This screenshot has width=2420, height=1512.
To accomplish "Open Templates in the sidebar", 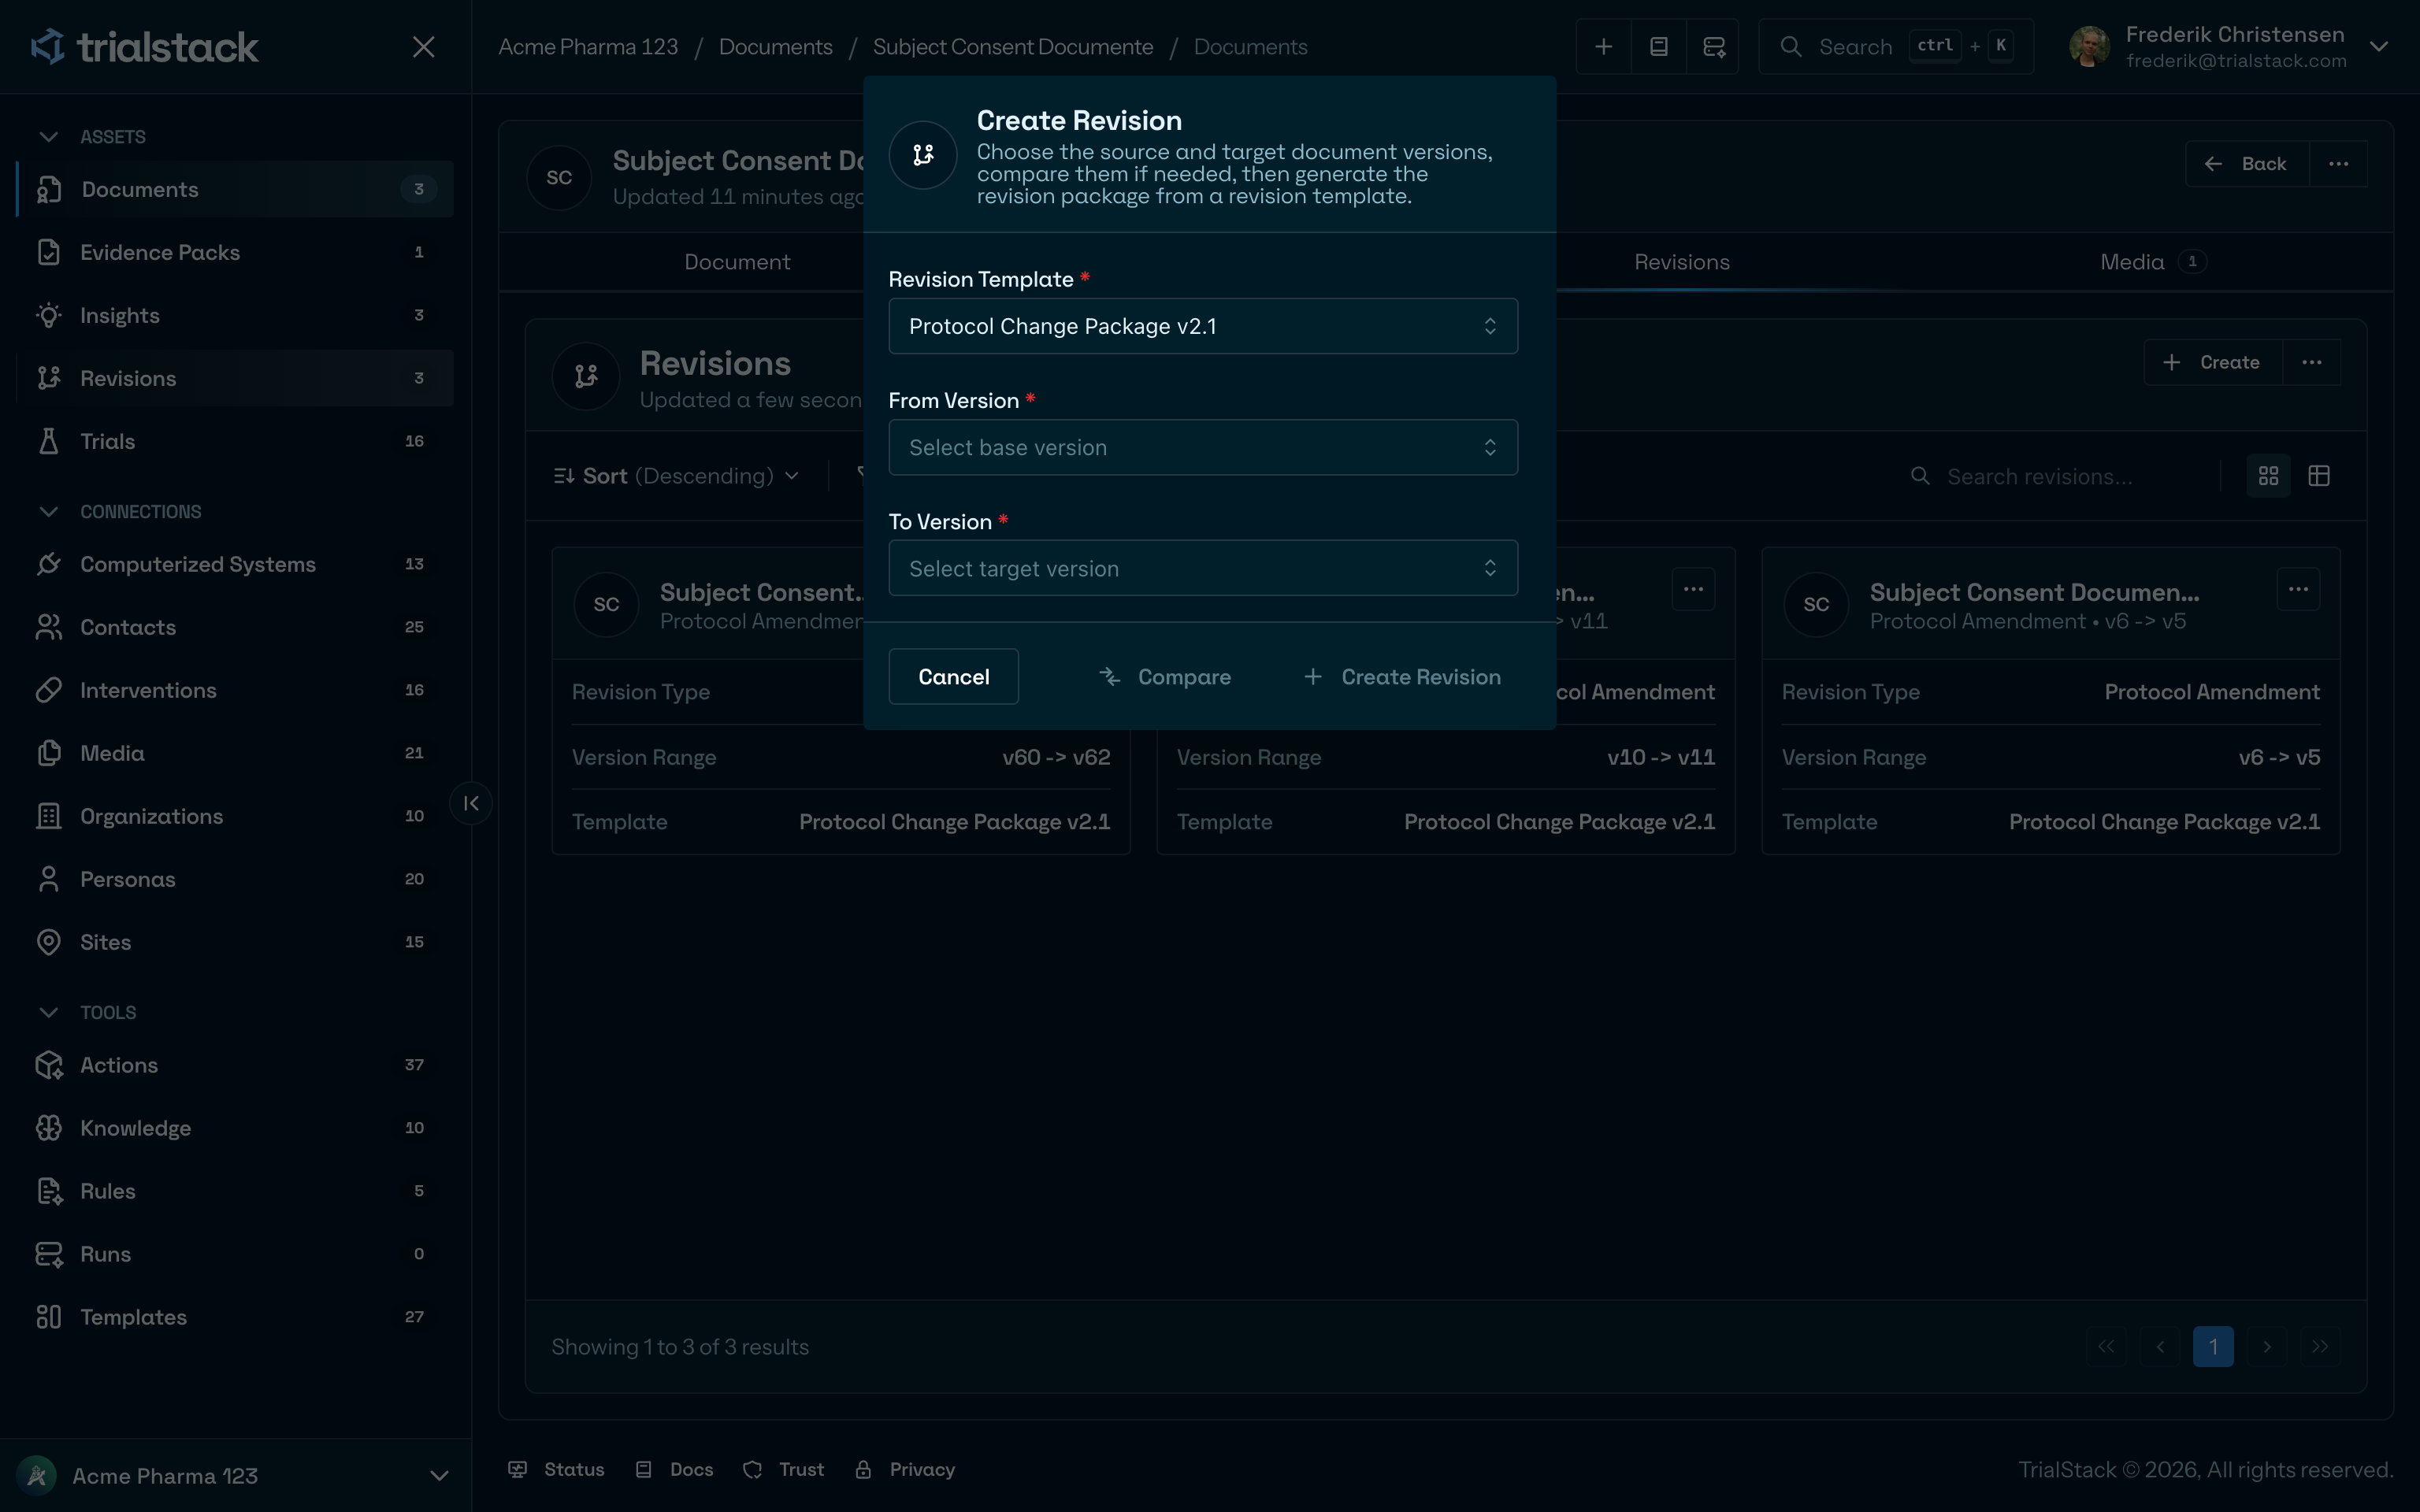I will [235, 1317].
